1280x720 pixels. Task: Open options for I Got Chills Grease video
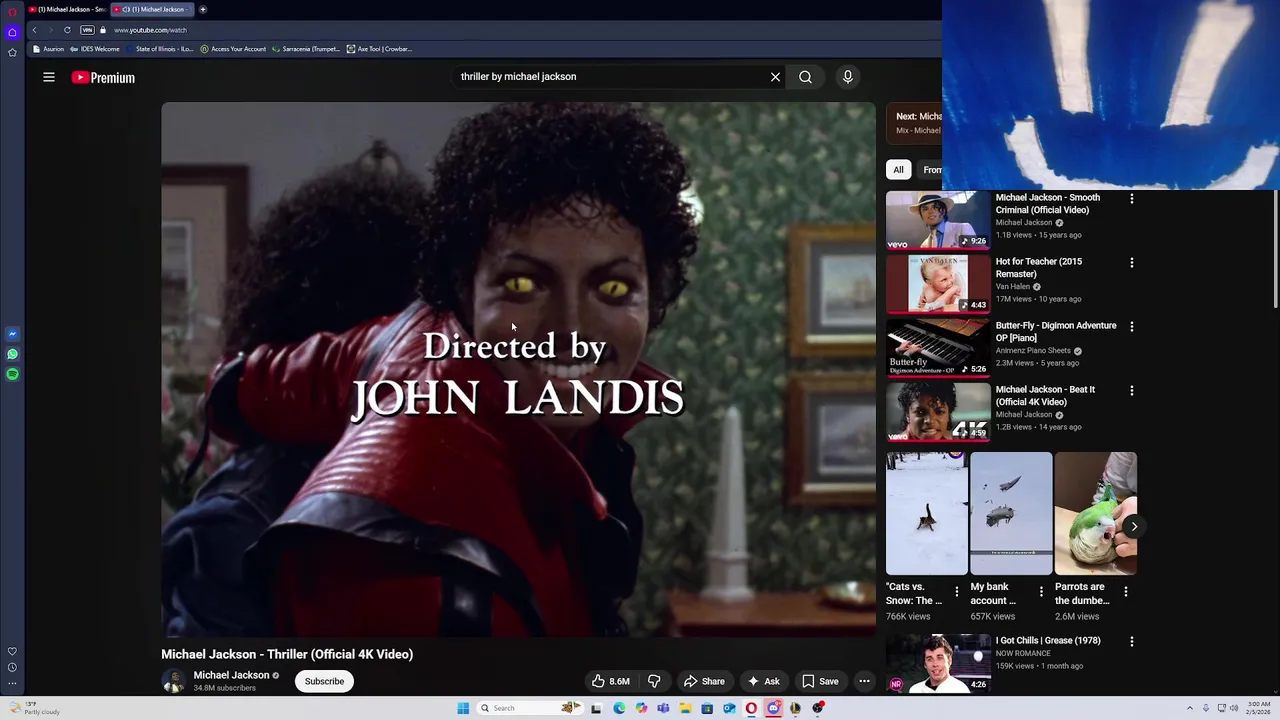pyautogui.click(x=1132, y=642)
